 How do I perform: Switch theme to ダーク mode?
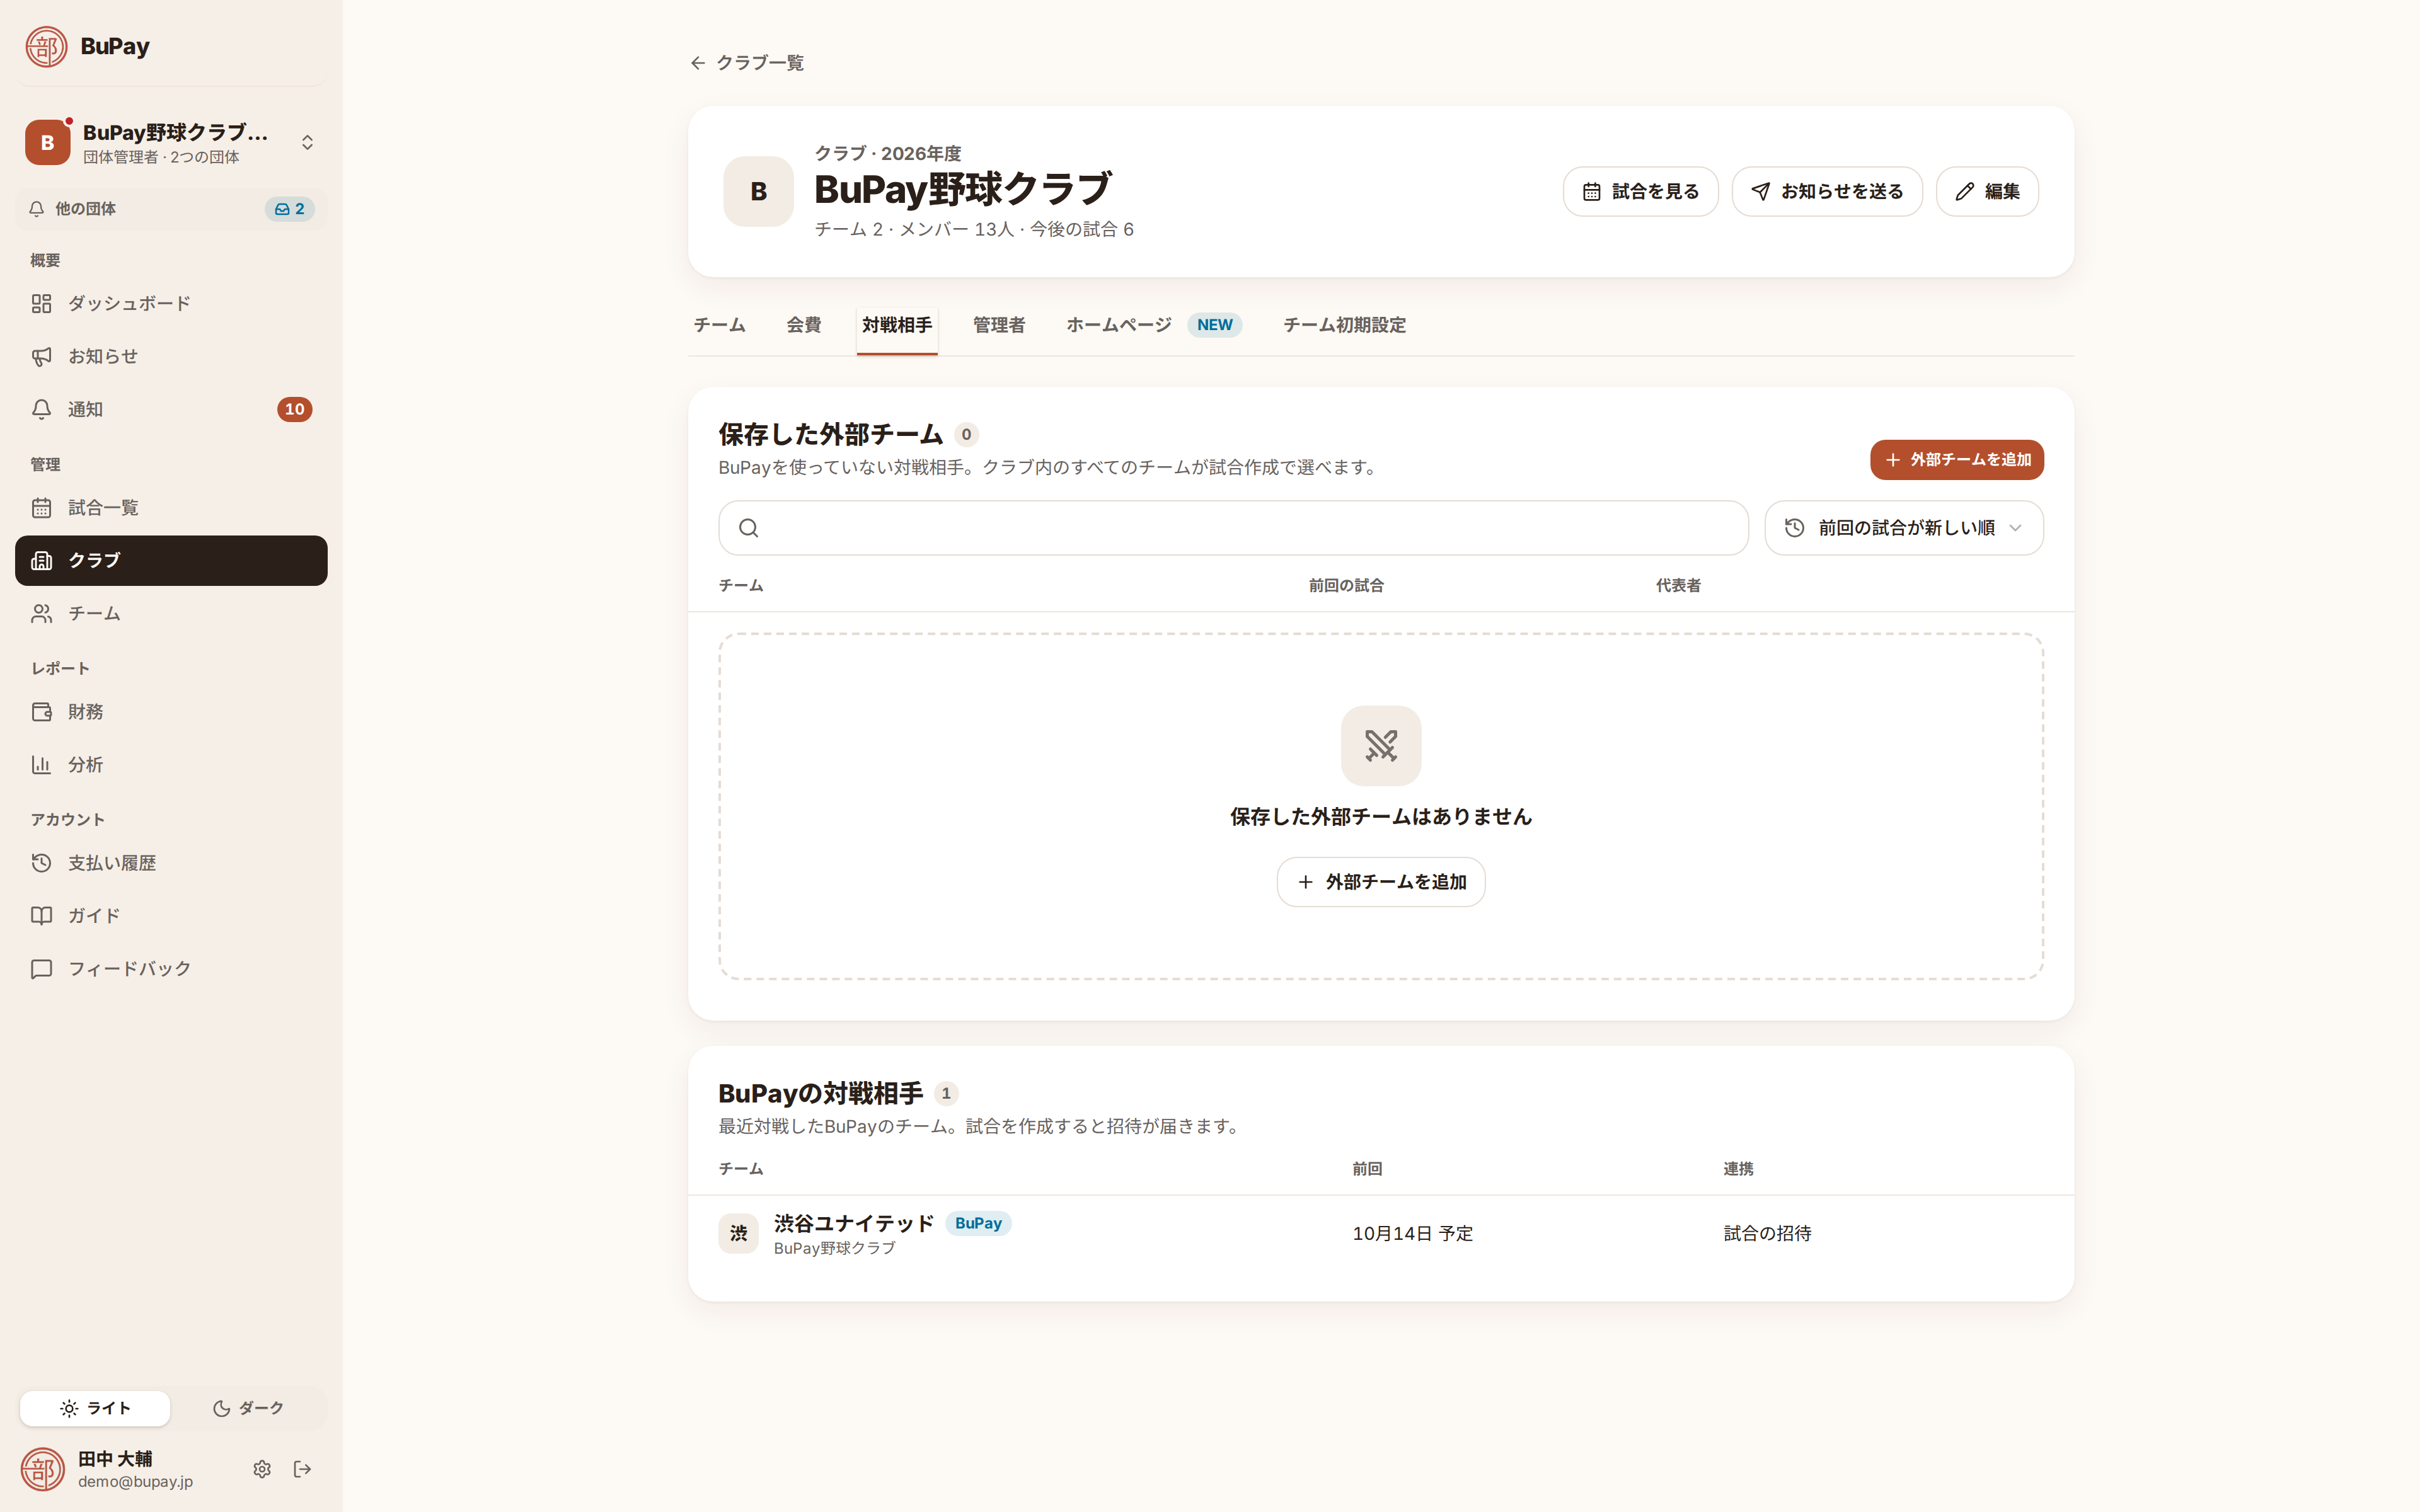(248, 1408)
